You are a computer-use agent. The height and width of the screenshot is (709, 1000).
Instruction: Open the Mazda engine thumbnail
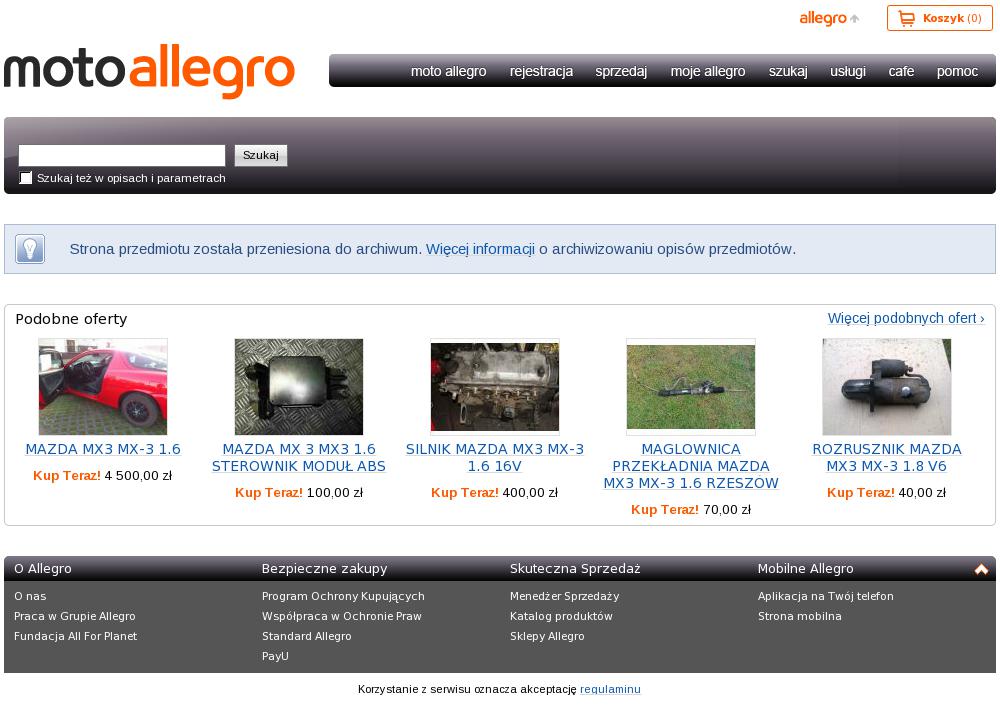pos(495,387)
